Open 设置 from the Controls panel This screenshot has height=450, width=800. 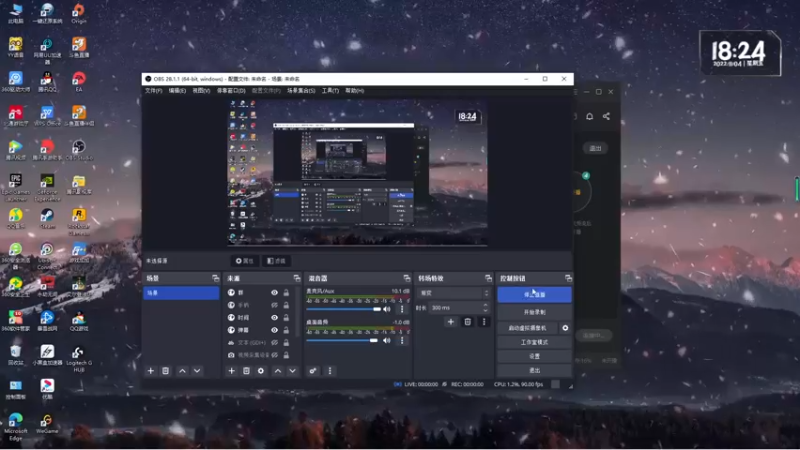coord(534,356)
